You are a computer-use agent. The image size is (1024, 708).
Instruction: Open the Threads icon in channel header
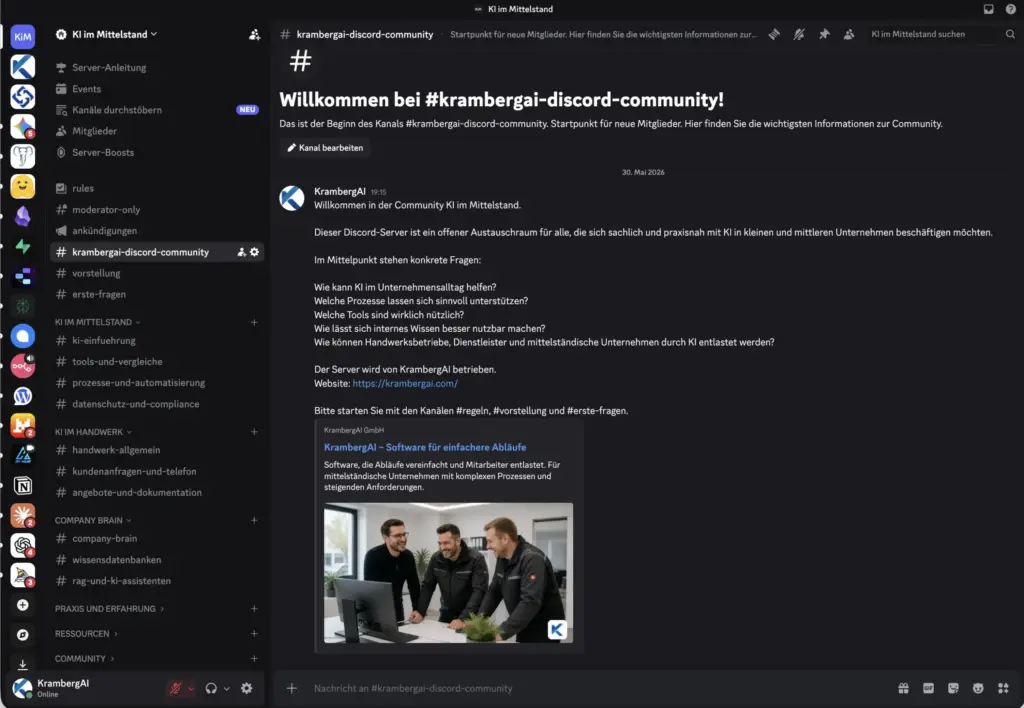point(774,35)
